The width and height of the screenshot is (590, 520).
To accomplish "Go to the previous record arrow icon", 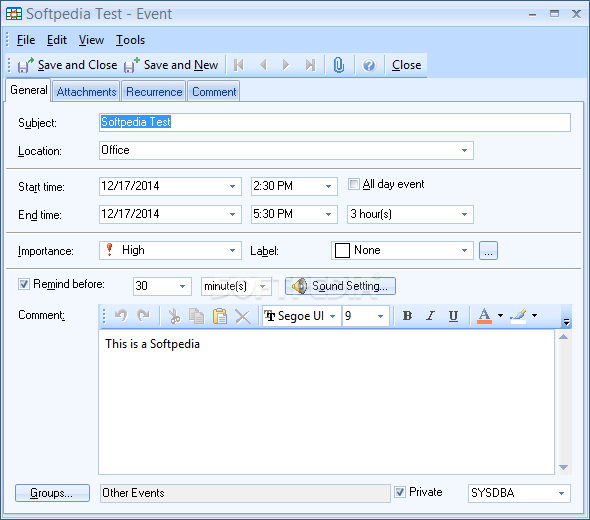I will 263,65.
